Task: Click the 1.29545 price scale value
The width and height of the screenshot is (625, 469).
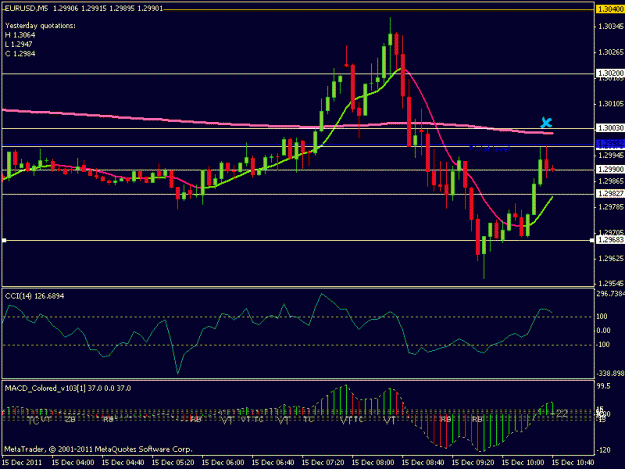Action: [x=611, y=283]
